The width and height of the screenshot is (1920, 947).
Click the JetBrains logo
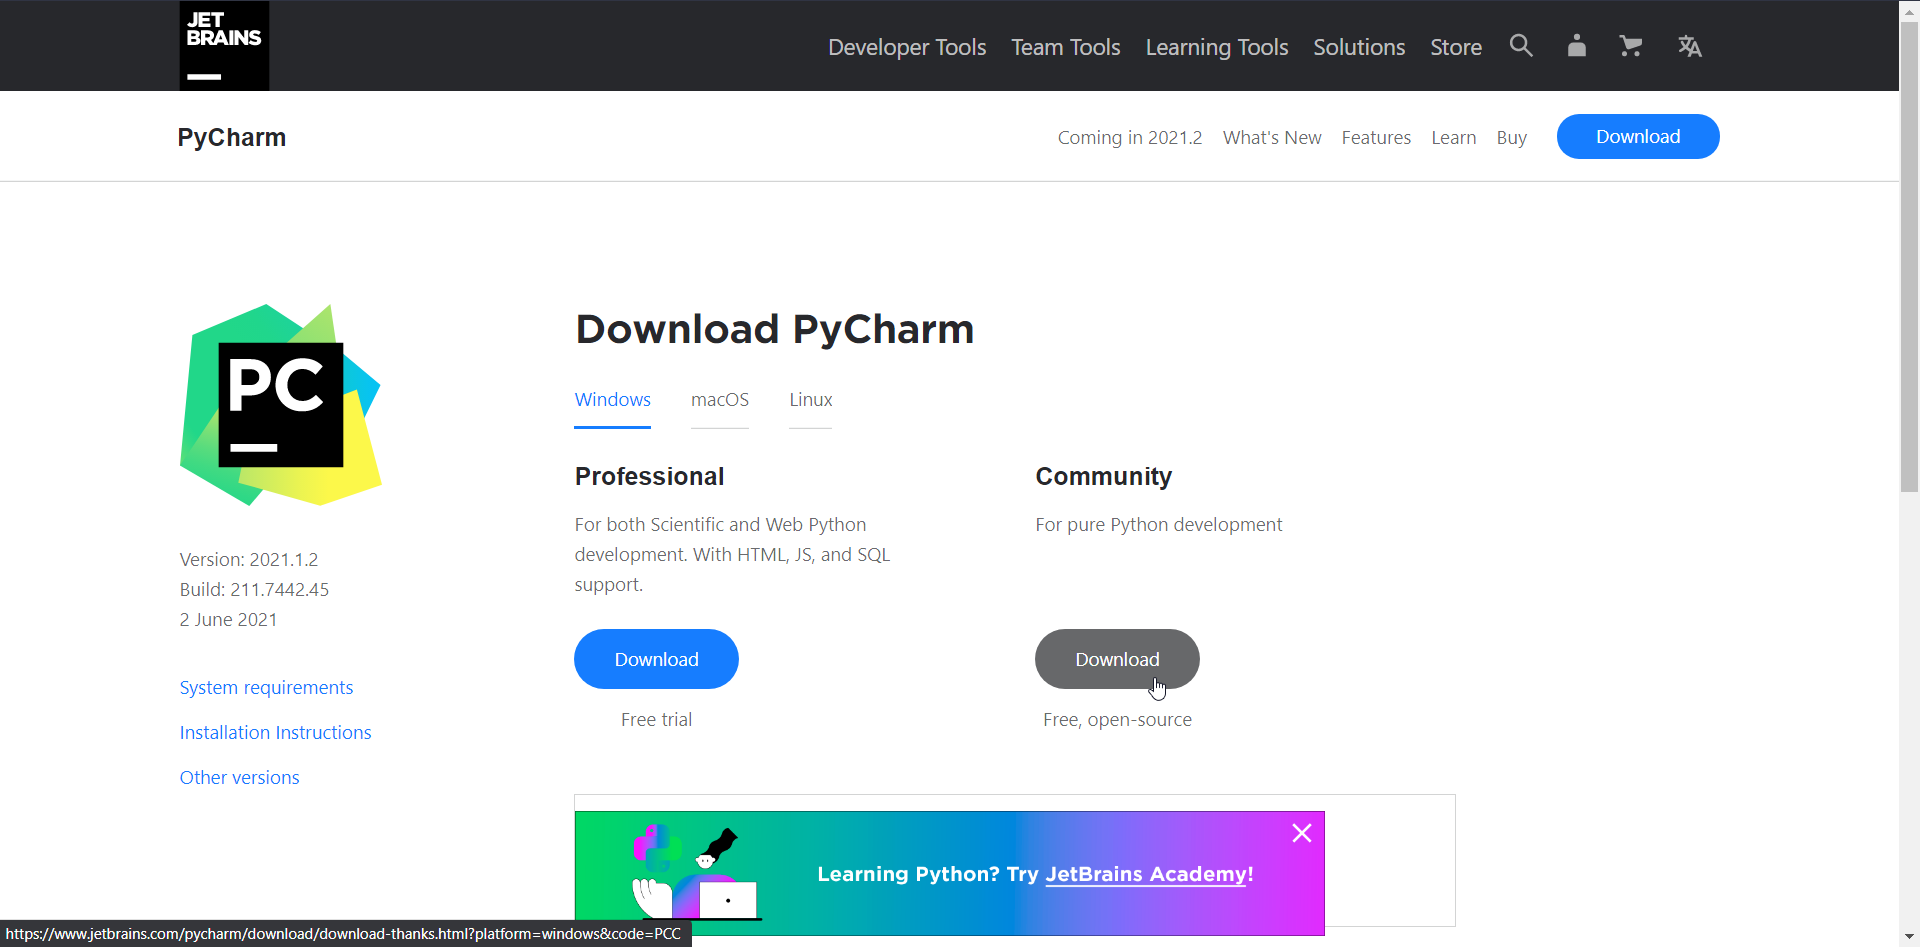224,46
